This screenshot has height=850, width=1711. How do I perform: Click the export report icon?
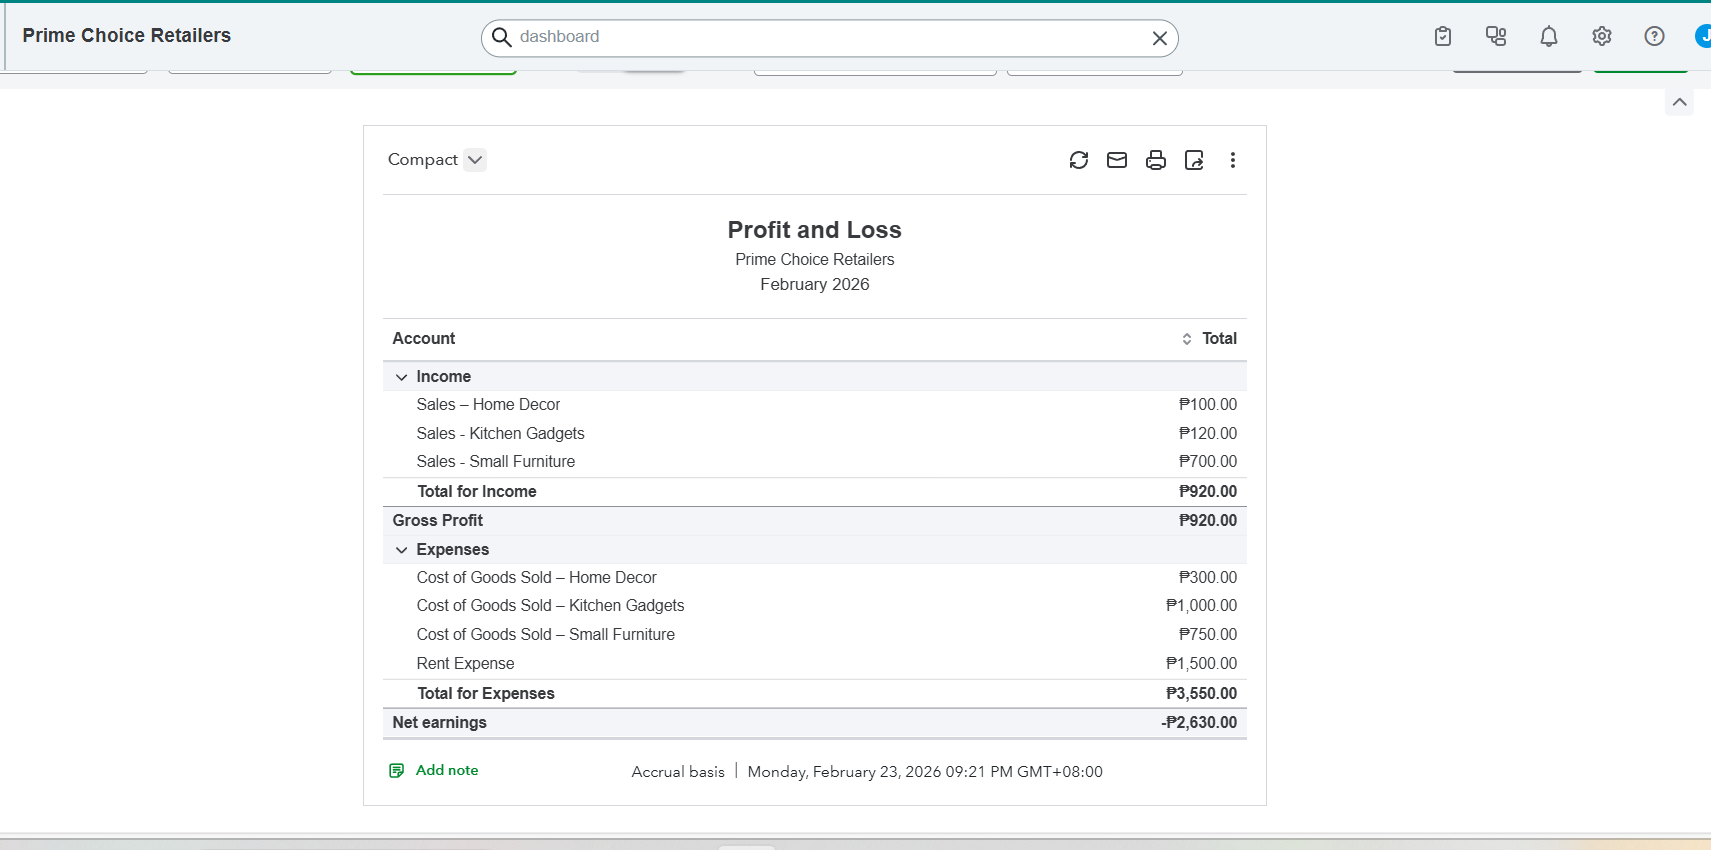pyautogui.click(x=1194, y=160)
